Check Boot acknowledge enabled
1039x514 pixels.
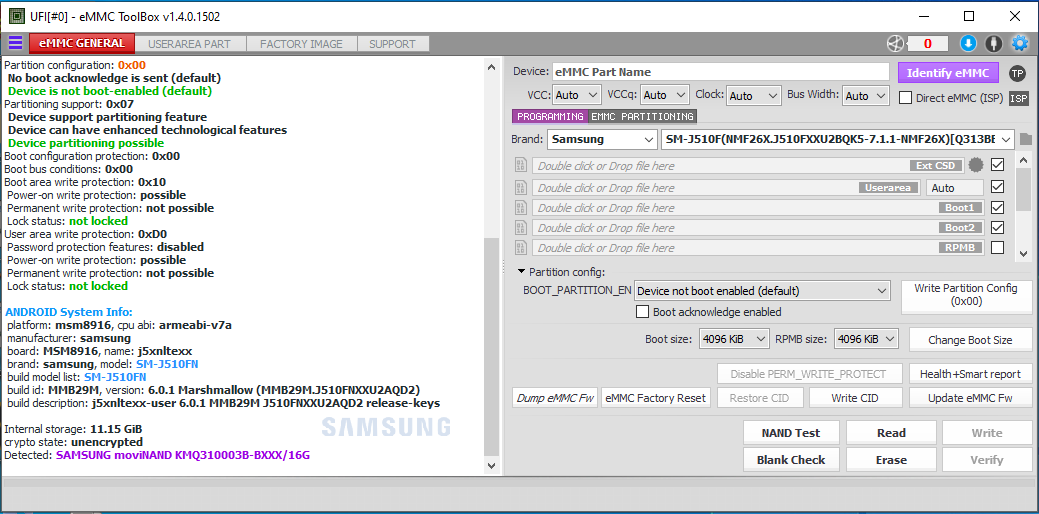(642, 311)
